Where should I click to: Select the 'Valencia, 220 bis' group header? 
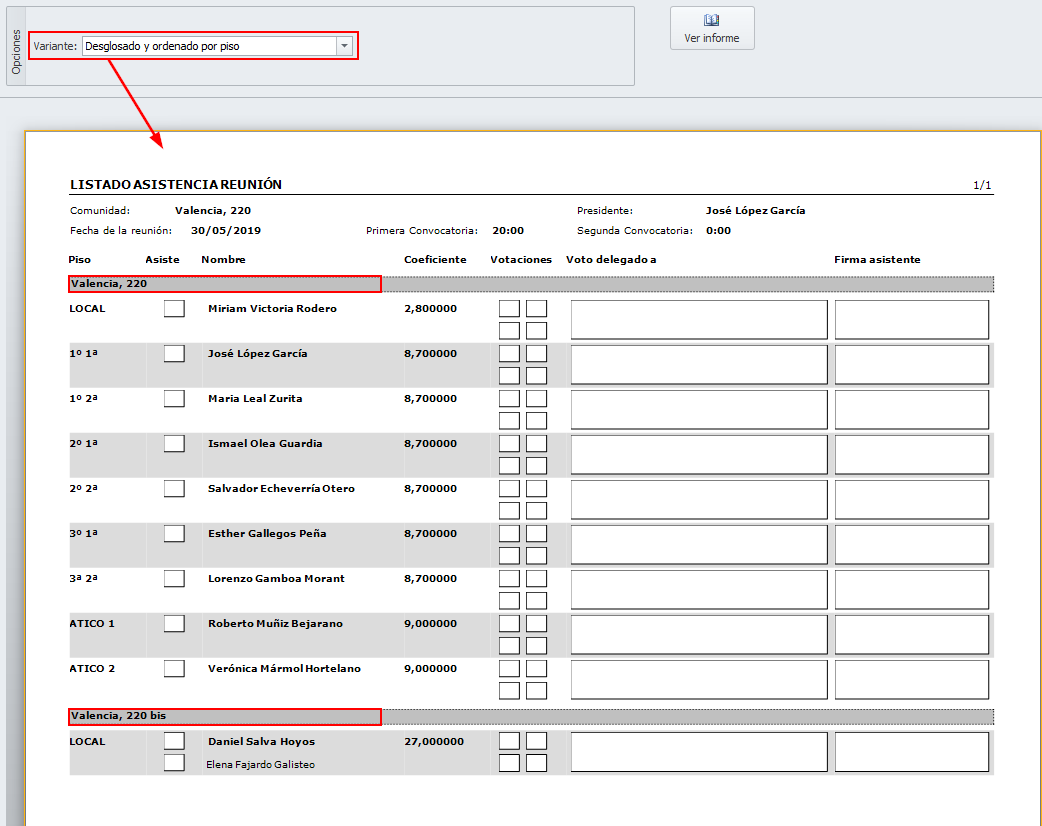tap(225, 716)
